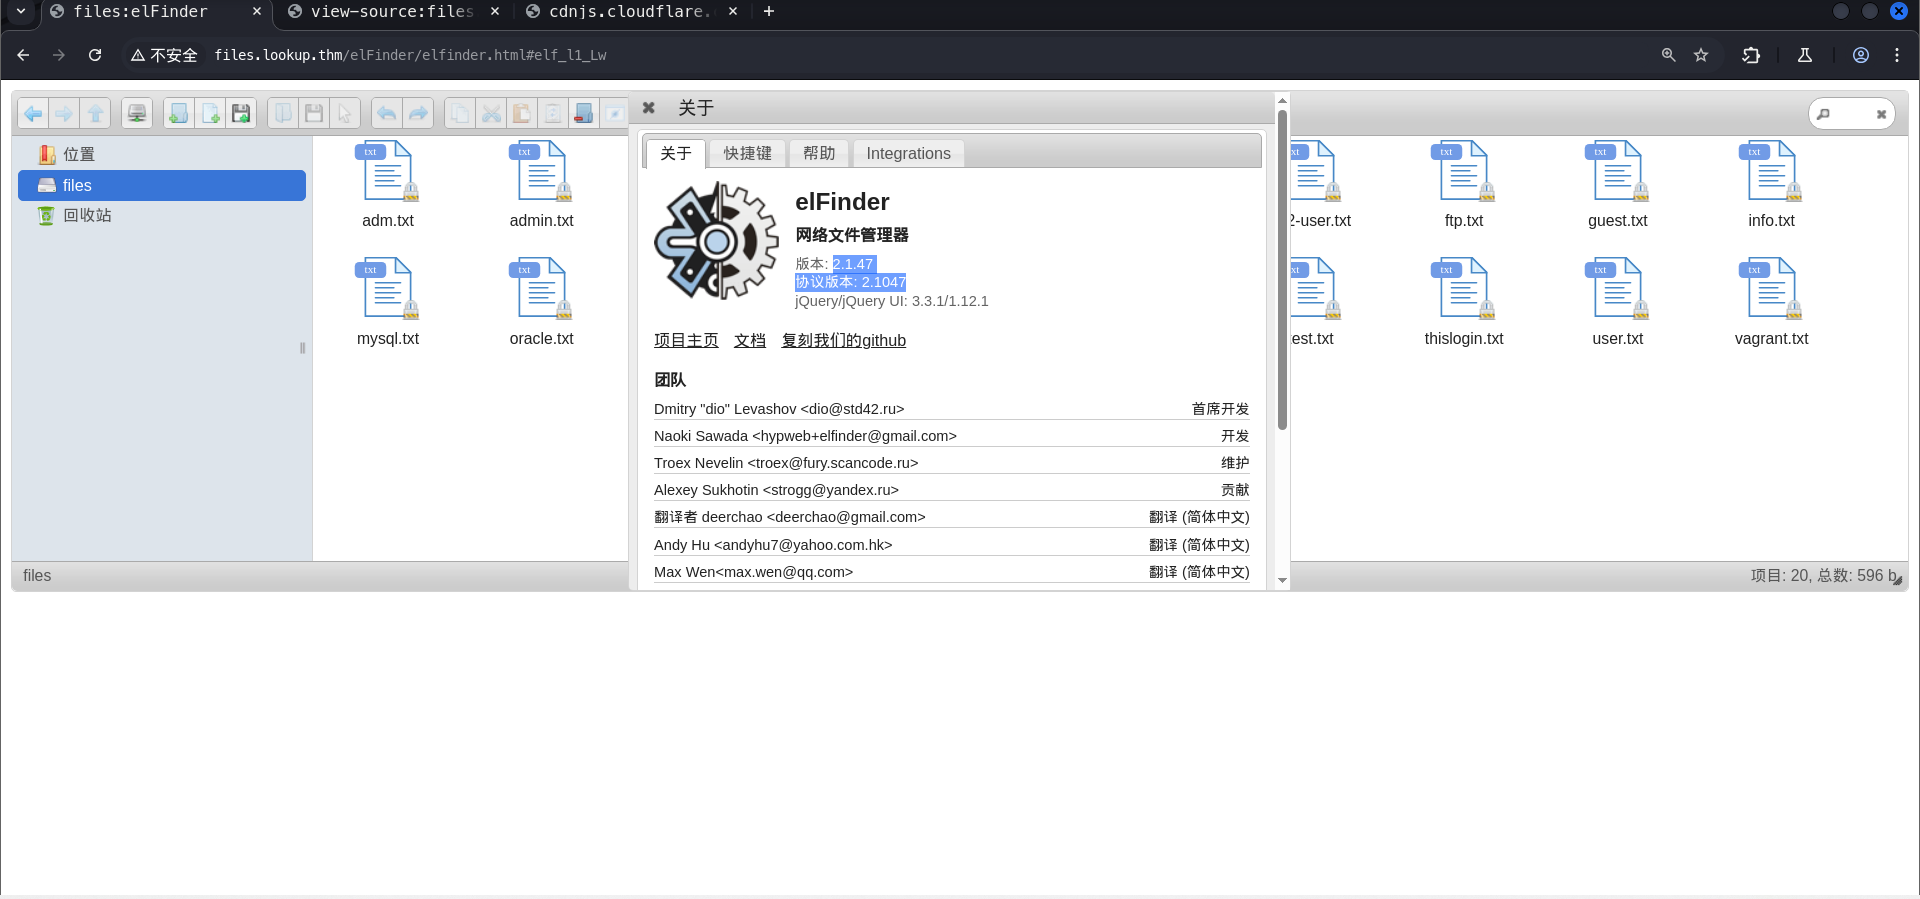Open the 复刻我们的github link
Viewport: 1920px width, 899px height.
[x=844, y=340]
